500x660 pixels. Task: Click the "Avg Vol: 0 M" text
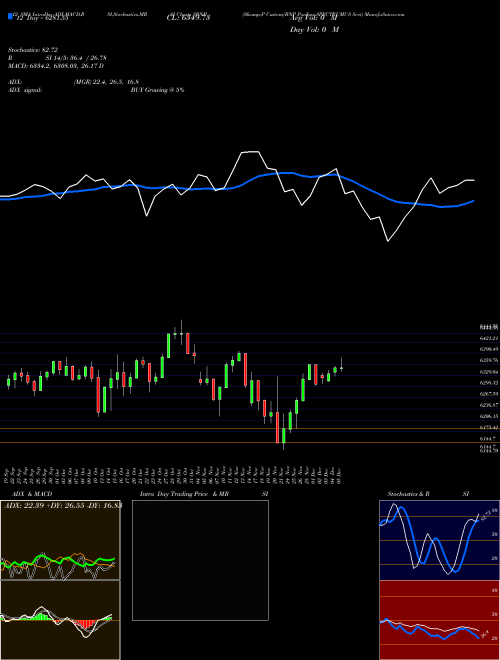(314, 18)
